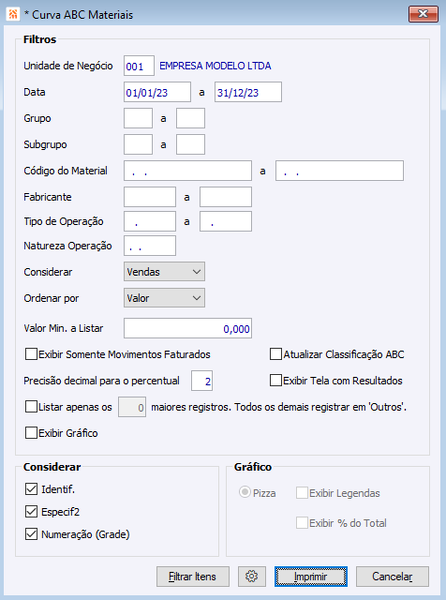
Task: Click the second Subgrupo input field
Action: (x=190, y=144)
